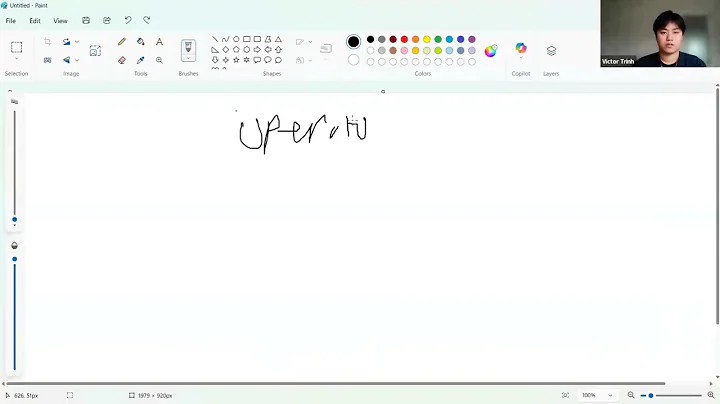Screen dimensions: 720x404
Task: Expand the Rotate dropdown arrow
Action: click(x=77, y=42)
